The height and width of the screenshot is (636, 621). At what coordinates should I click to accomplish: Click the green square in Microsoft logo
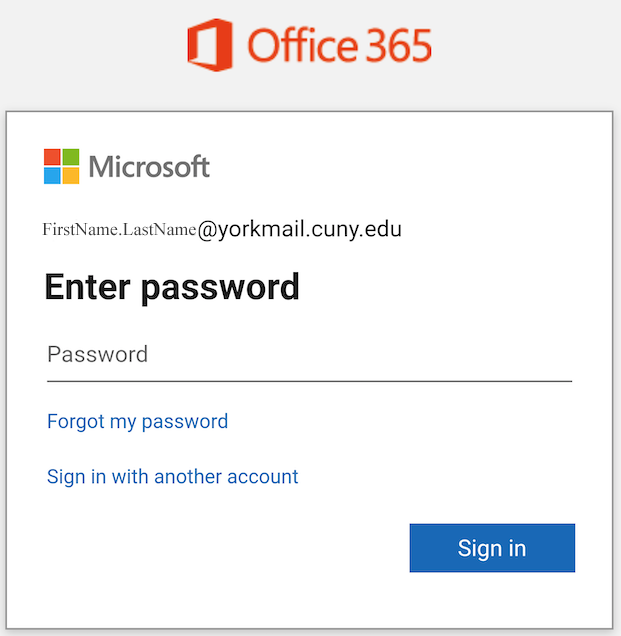[71, 157]
